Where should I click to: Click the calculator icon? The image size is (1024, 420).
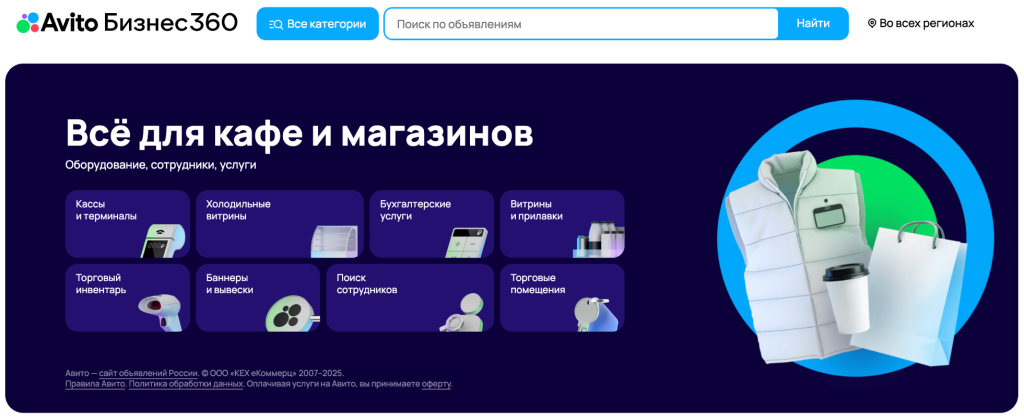467,242
